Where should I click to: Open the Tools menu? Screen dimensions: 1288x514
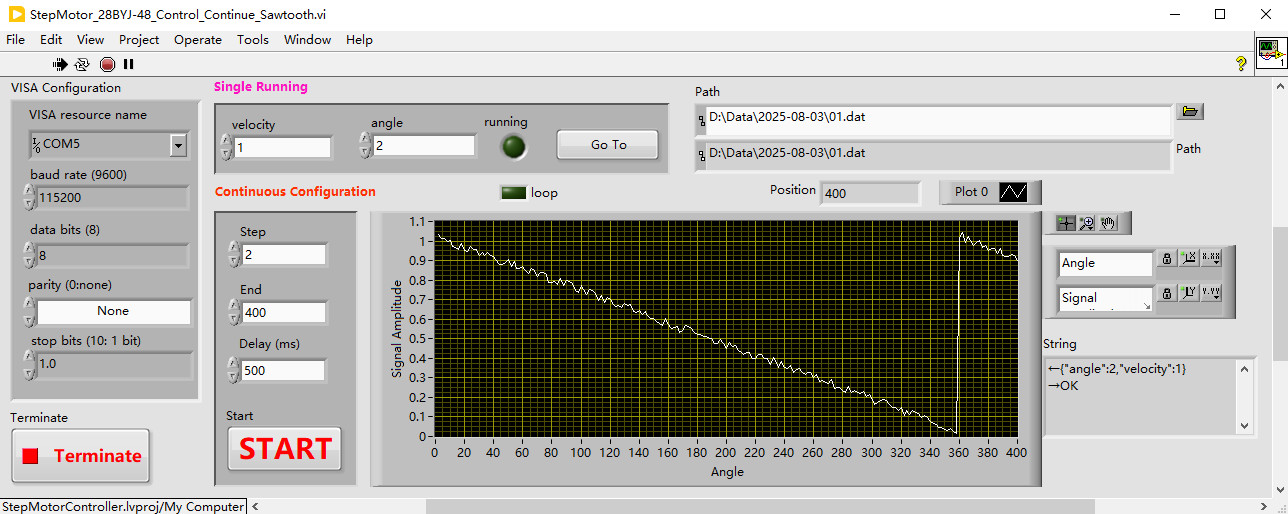coord(253,40)
